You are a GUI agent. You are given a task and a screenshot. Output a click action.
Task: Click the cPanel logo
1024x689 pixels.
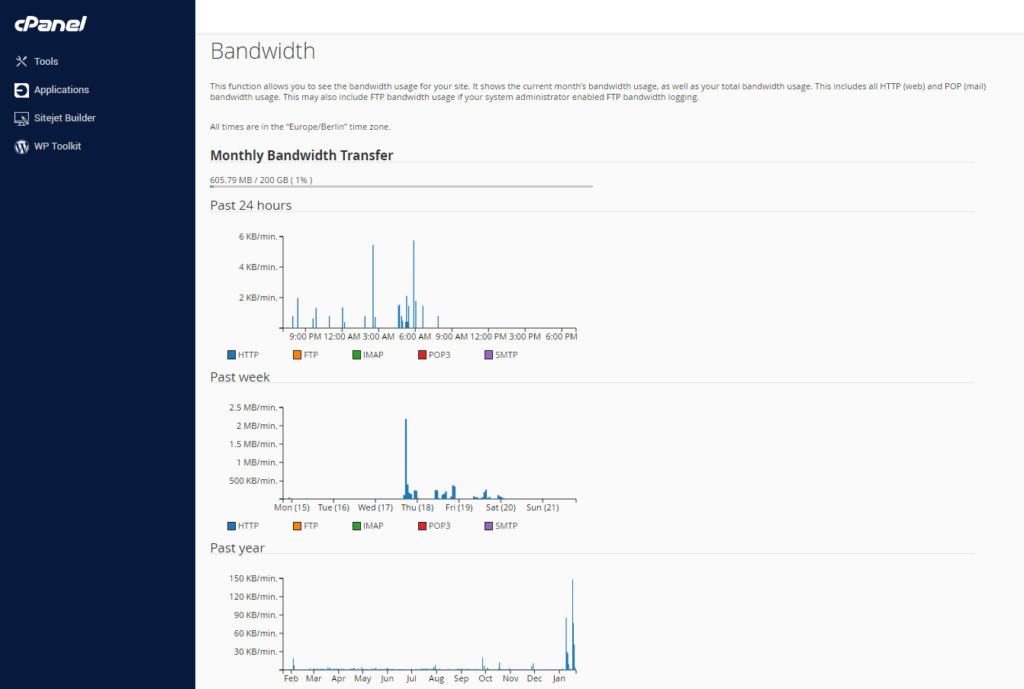click(50, 24)
